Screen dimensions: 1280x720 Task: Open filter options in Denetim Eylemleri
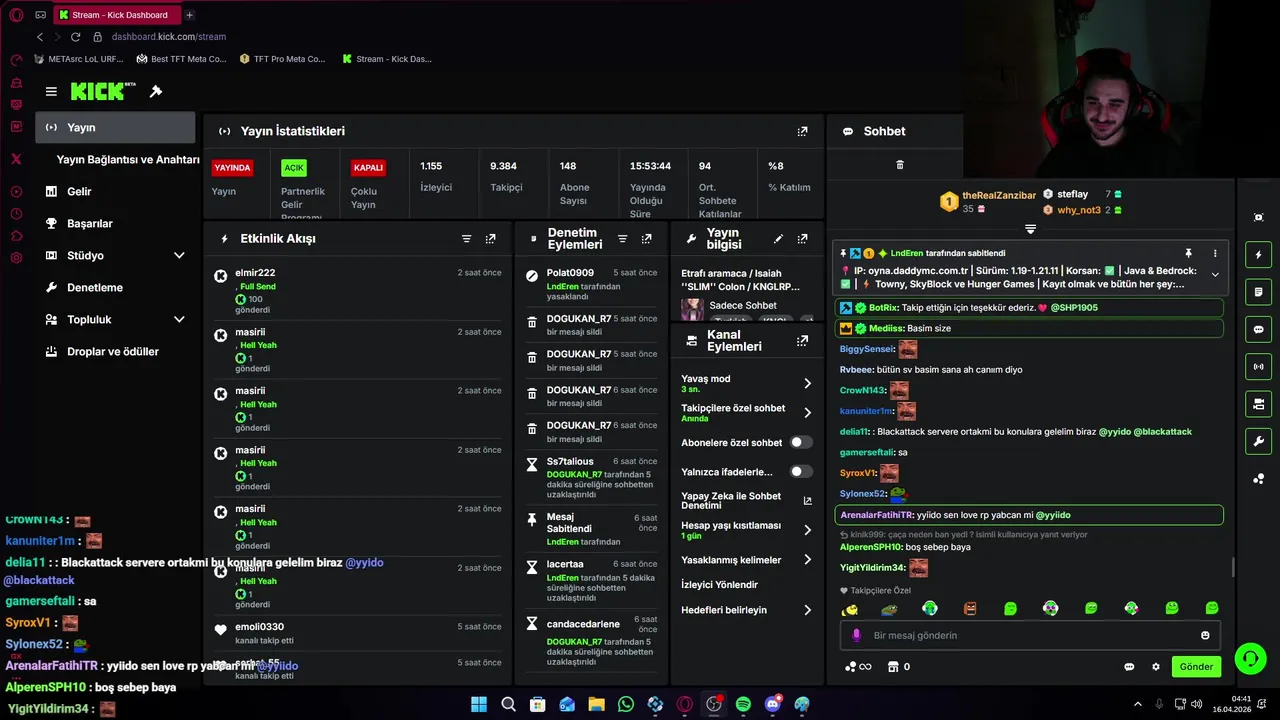622,239
